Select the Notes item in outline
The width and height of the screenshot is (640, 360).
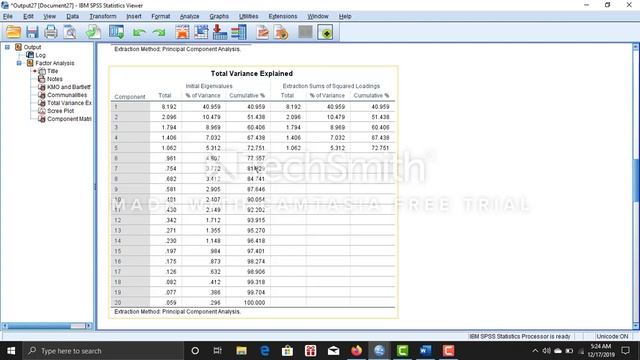click(x=54, y=79)
